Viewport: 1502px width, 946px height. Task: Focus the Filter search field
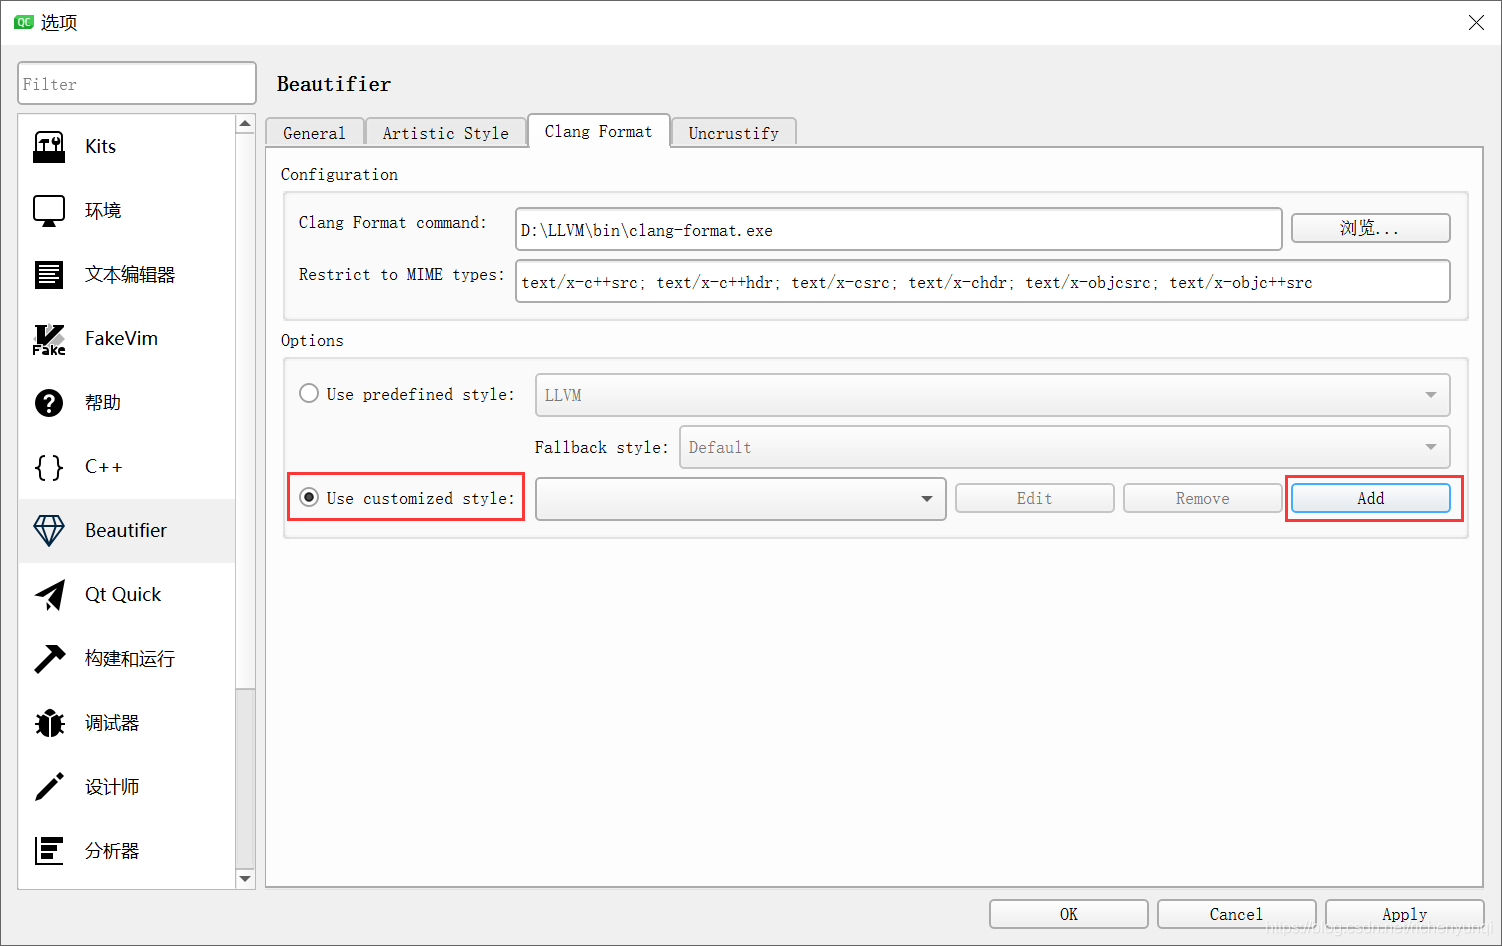pyautogui.click(x=137, y=83)
